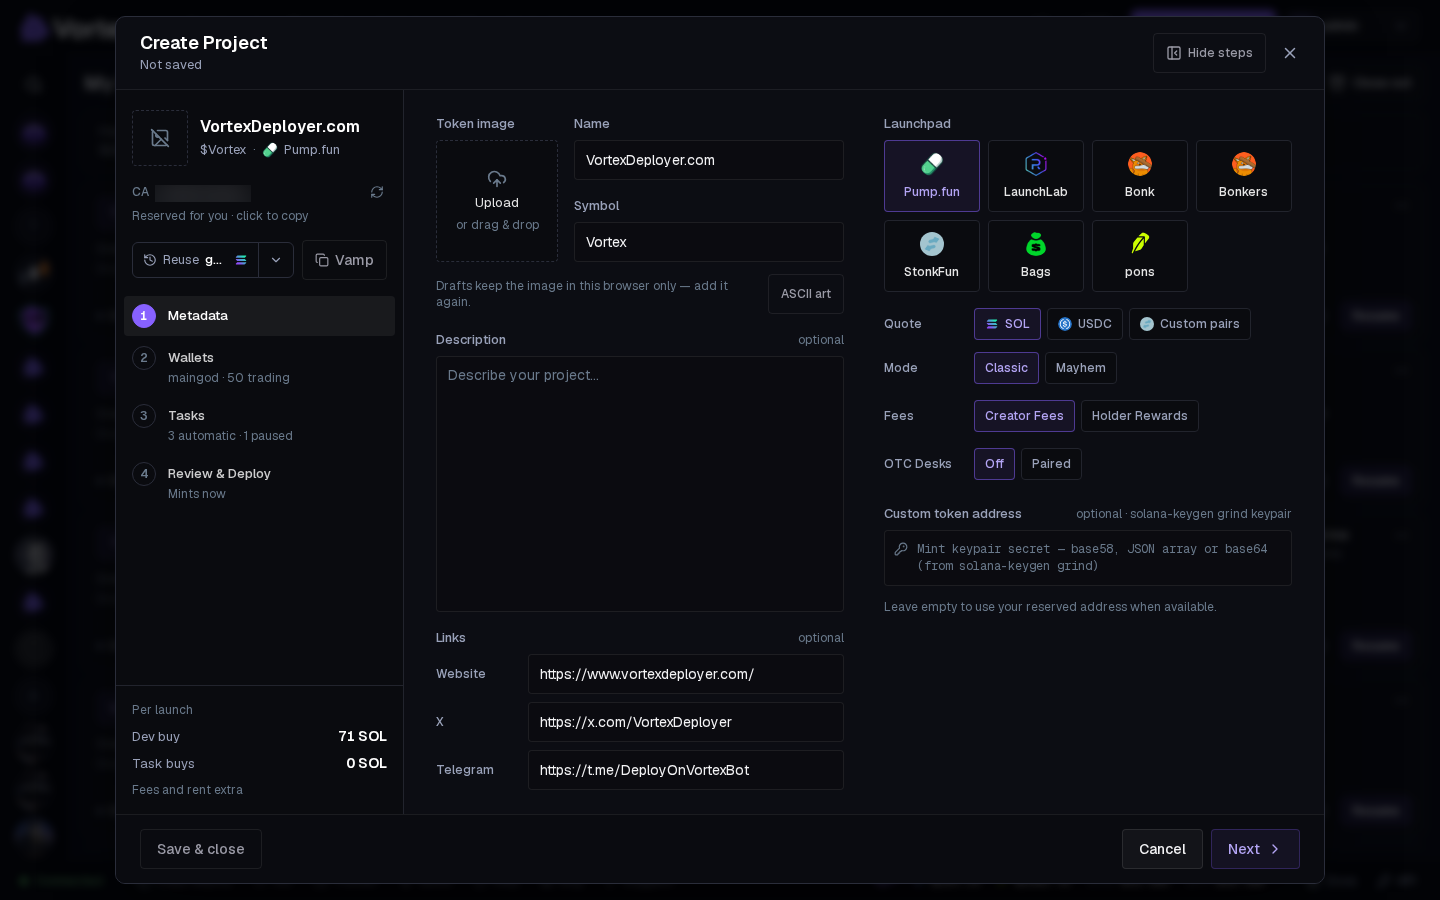The height and width of the screenshot is (900, 1440).
Task: Close the Create Project dialog
Action: pos(1290,53)
